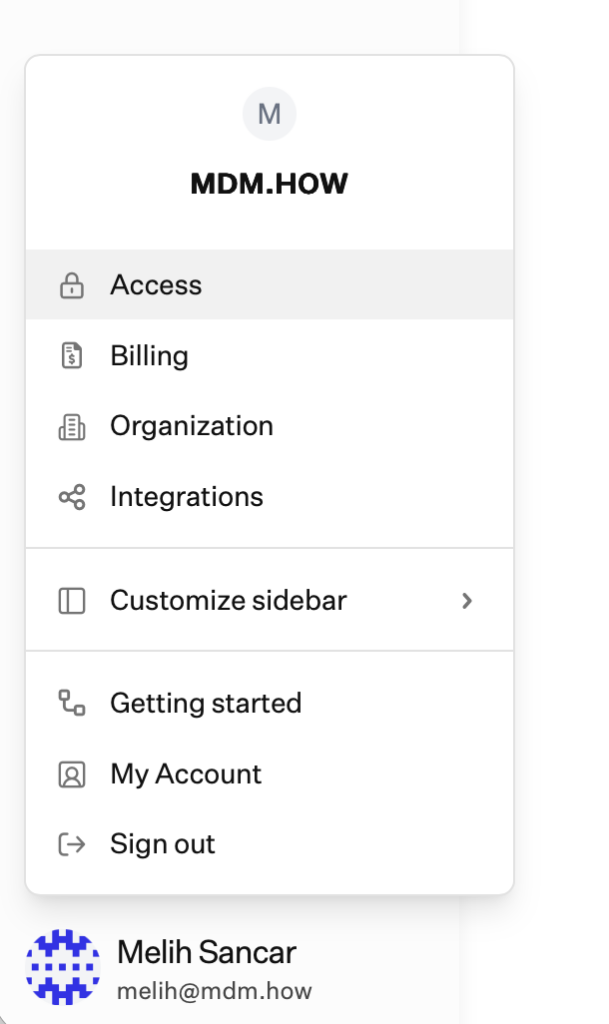Open the Getting started guide
Screen dimensions: 609x1024
coord(270,703)
